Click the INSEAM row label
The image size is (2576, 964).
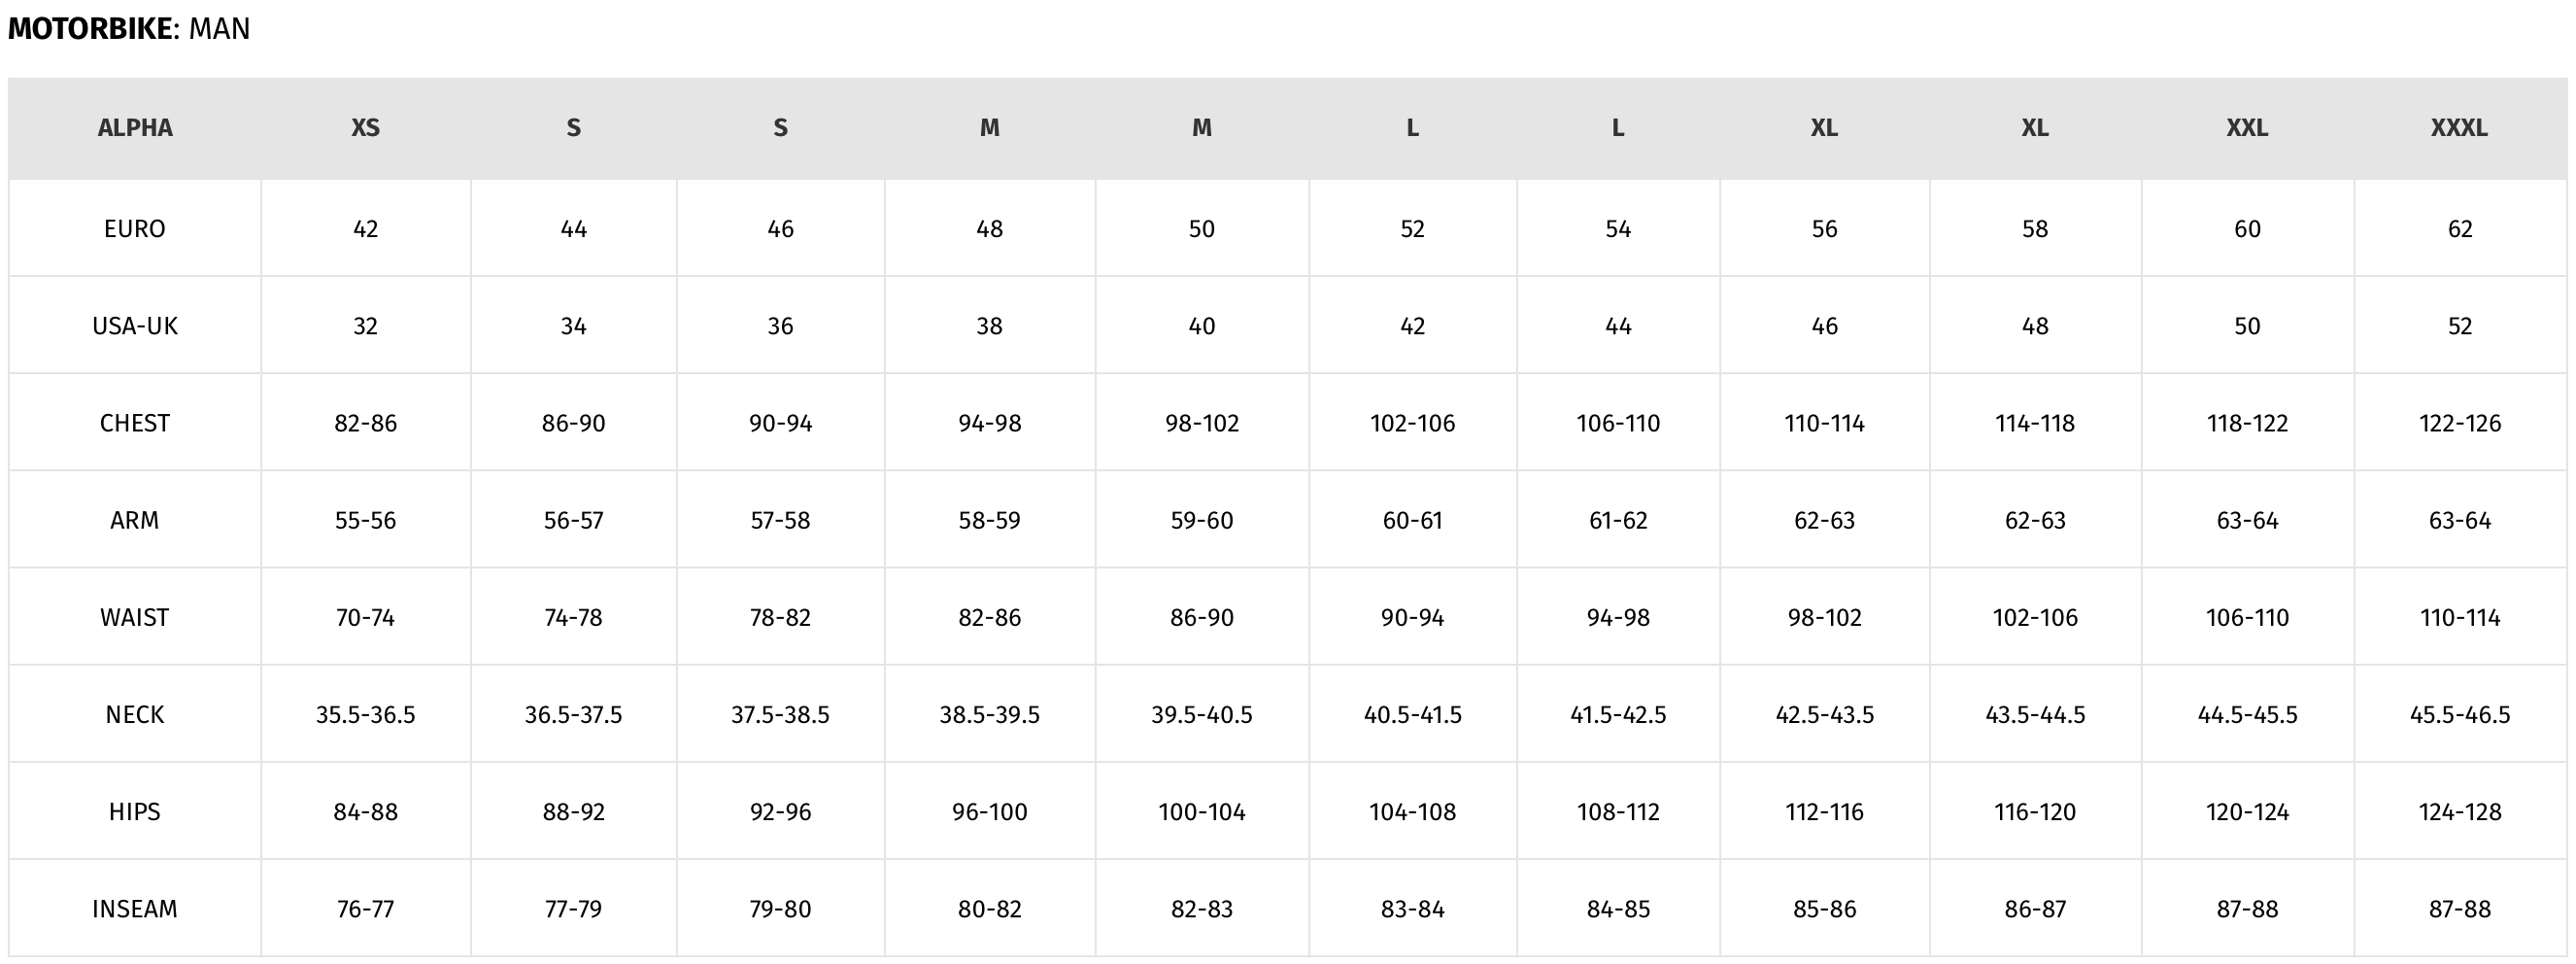(x=135, y=908)
